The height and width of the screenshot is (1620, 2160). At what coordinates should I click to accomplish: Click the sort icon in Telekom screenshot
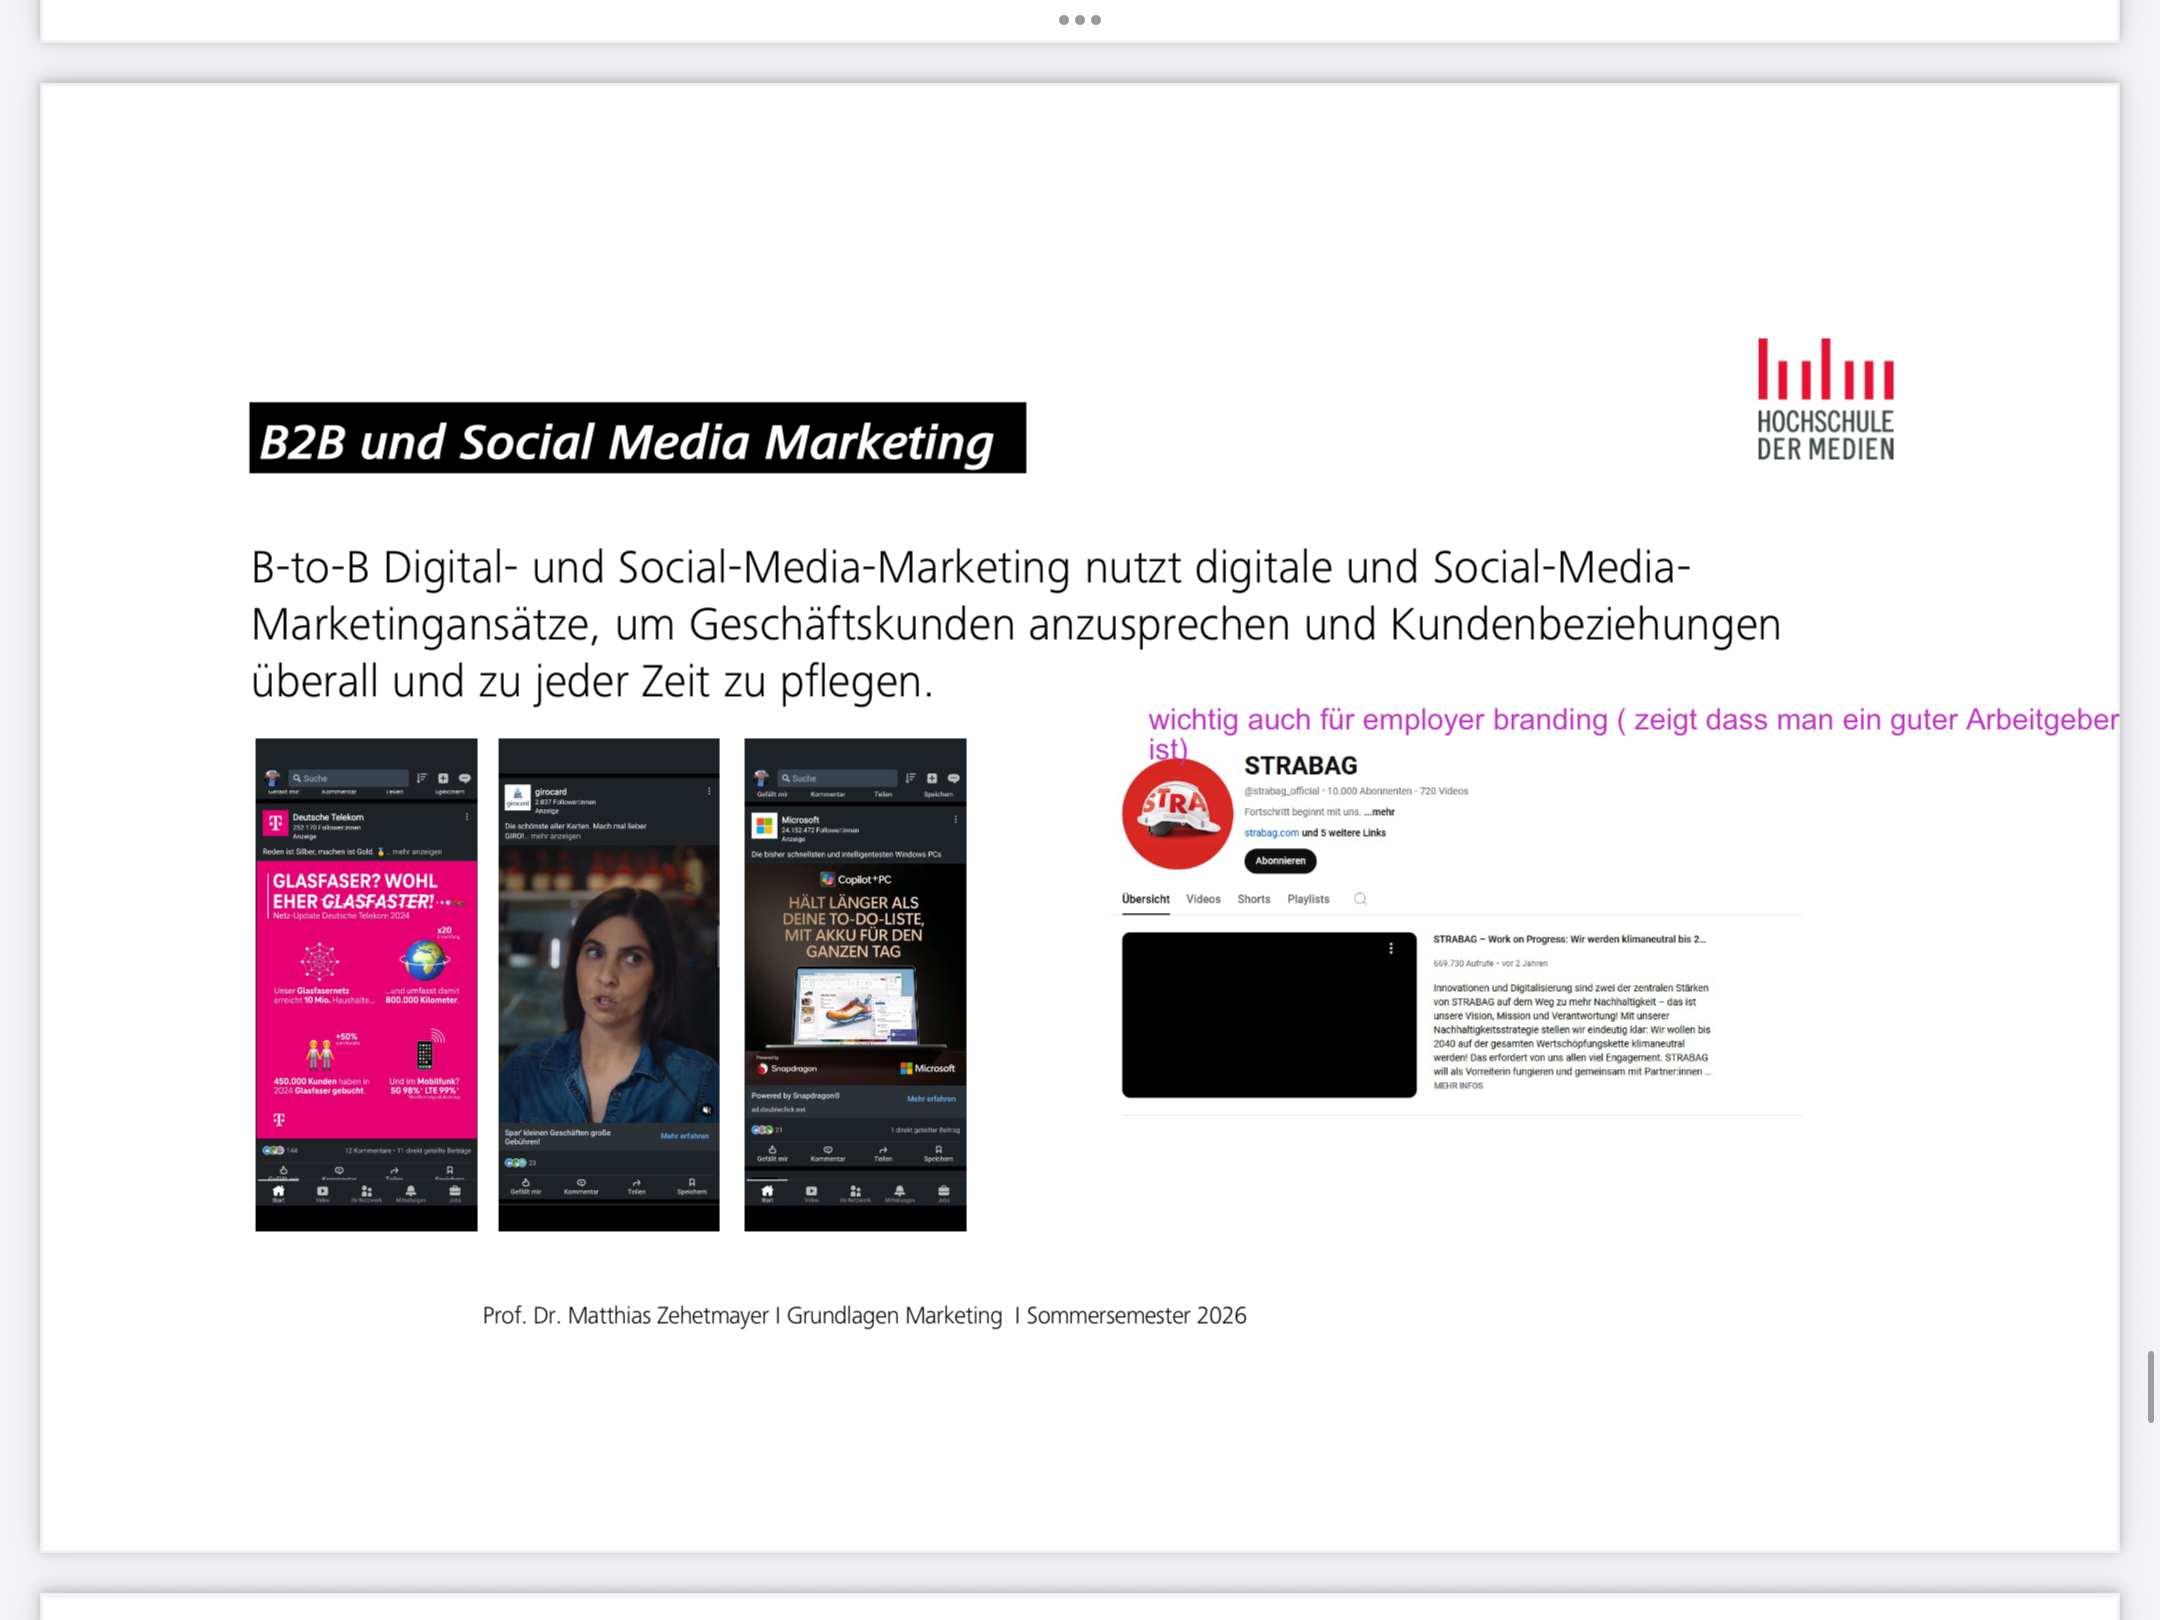422,778
